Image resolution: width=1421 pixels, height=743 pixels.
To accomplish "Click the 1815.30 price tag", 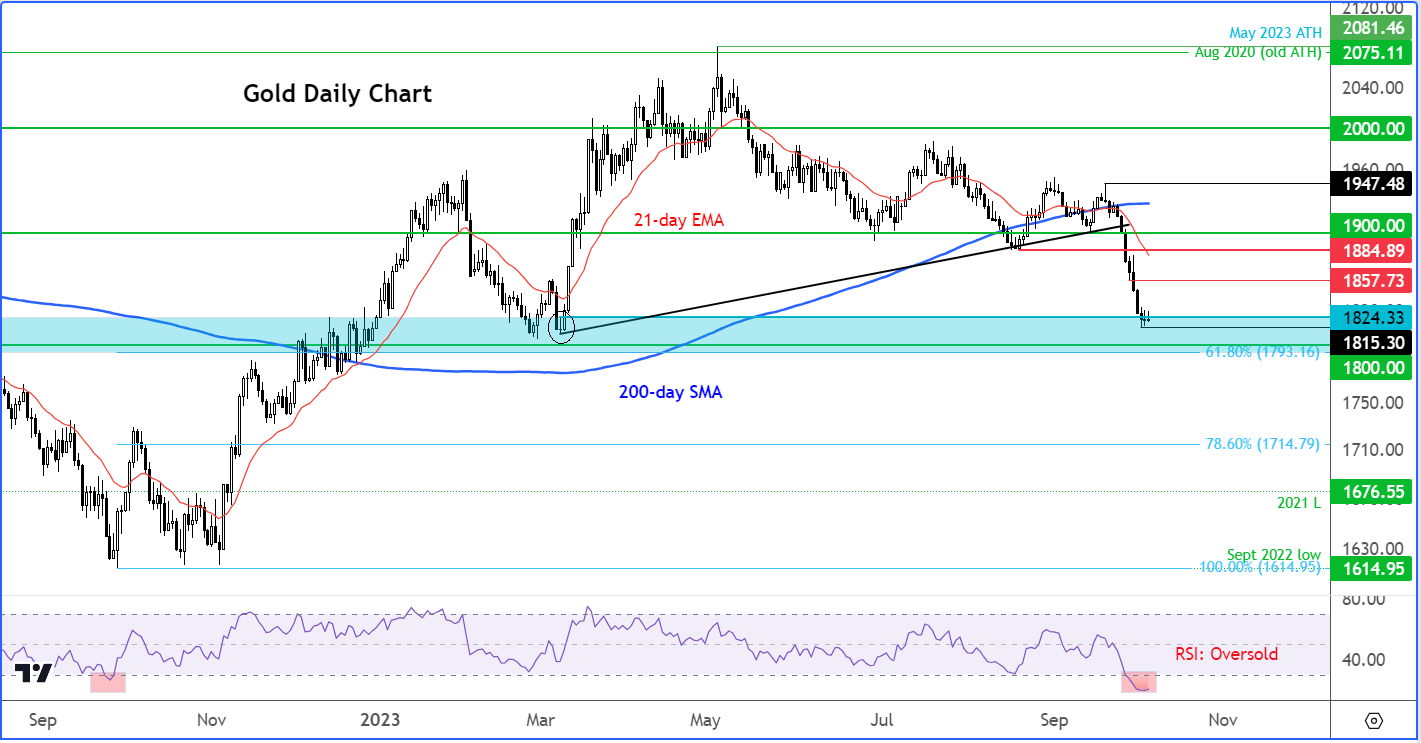I will (x=1370, y=342).
